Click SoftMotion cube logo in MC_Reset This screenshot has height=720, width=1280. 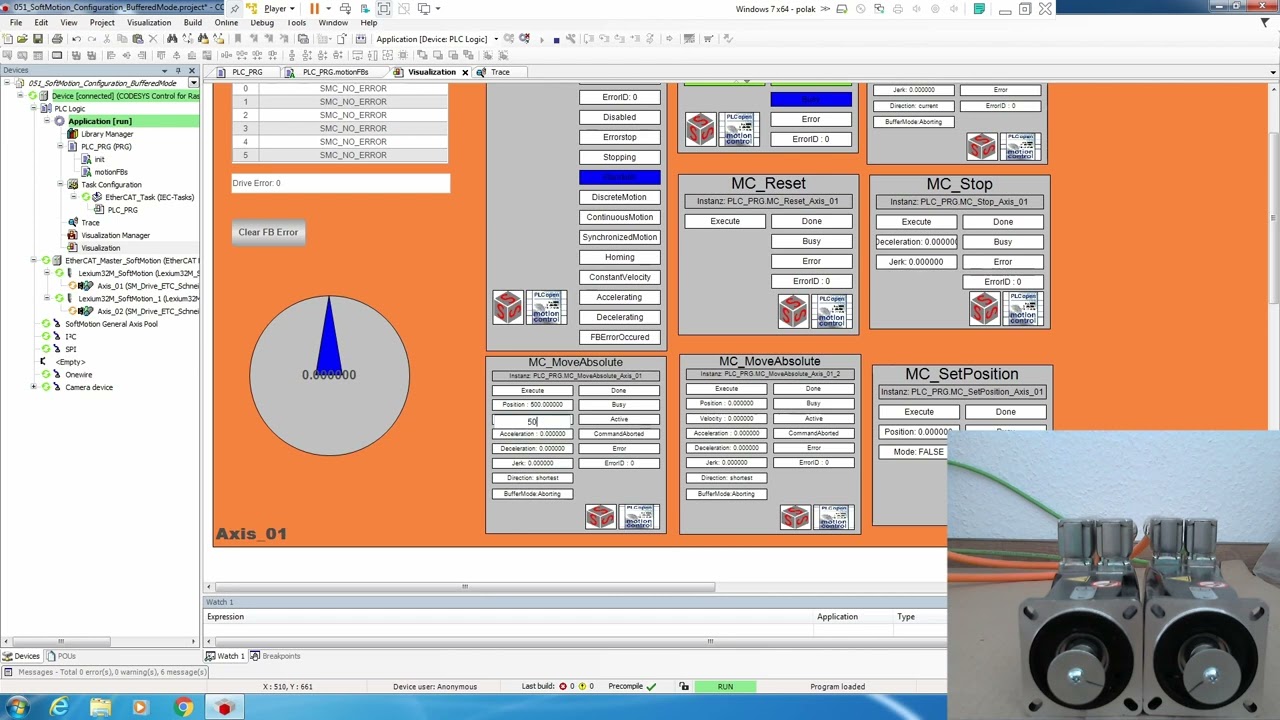point(793,310)
